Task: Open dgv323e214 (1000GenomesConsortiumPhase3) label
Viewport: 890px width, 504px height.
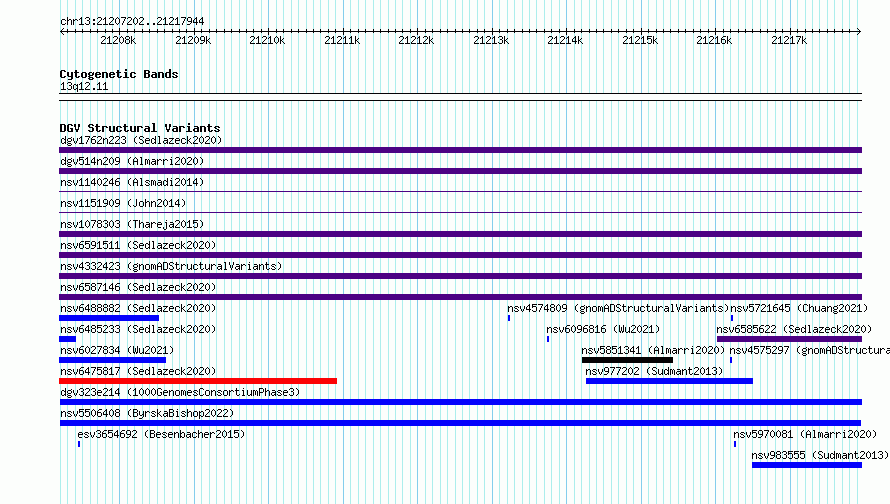Action: point(180,392)
